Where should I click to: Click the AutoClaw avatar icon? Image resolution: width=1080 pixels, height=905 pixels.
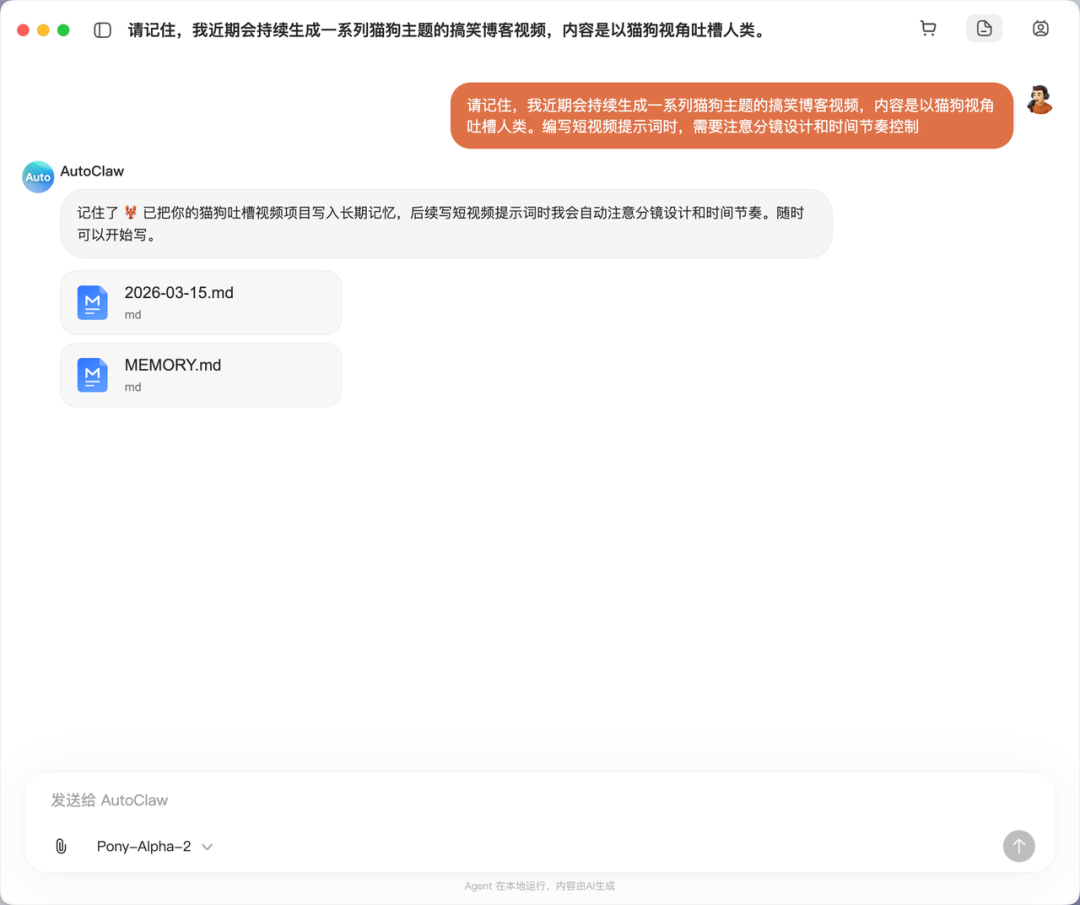point(38,176)
